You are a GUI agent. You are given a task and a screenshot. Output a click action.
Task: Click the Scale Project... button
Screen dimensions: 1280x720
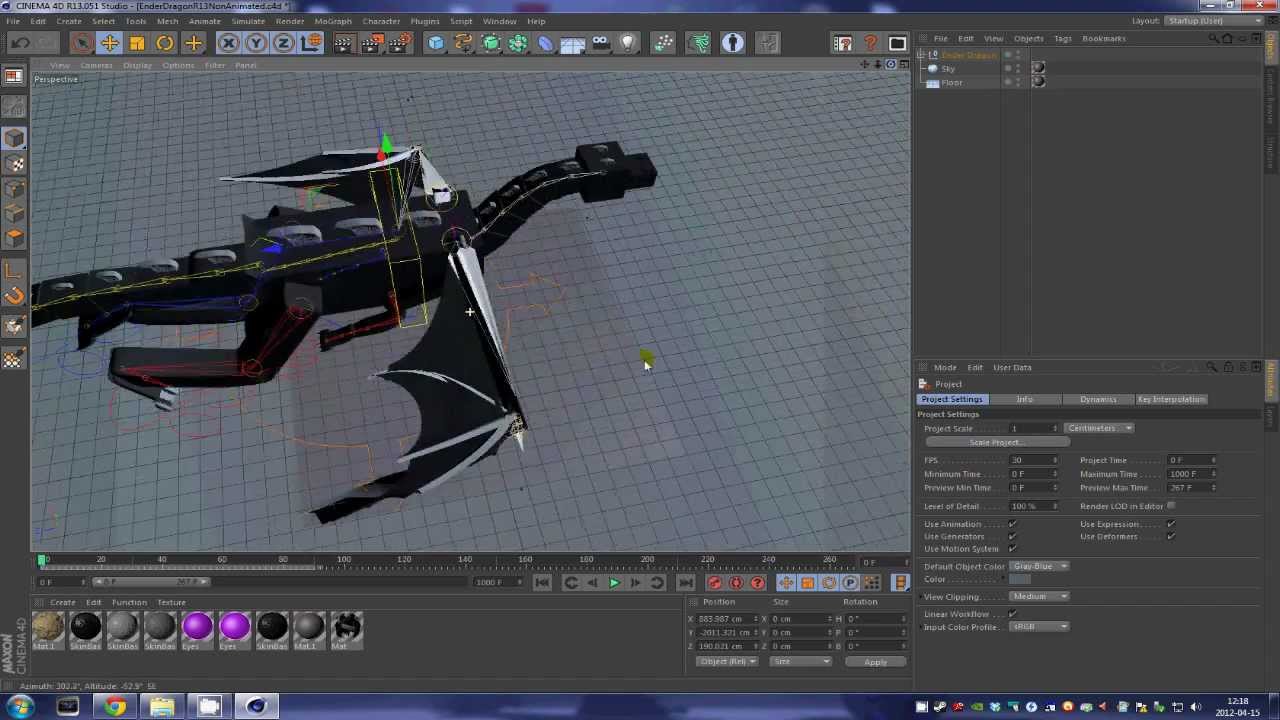pyautogui.click(x=996, y=442)
